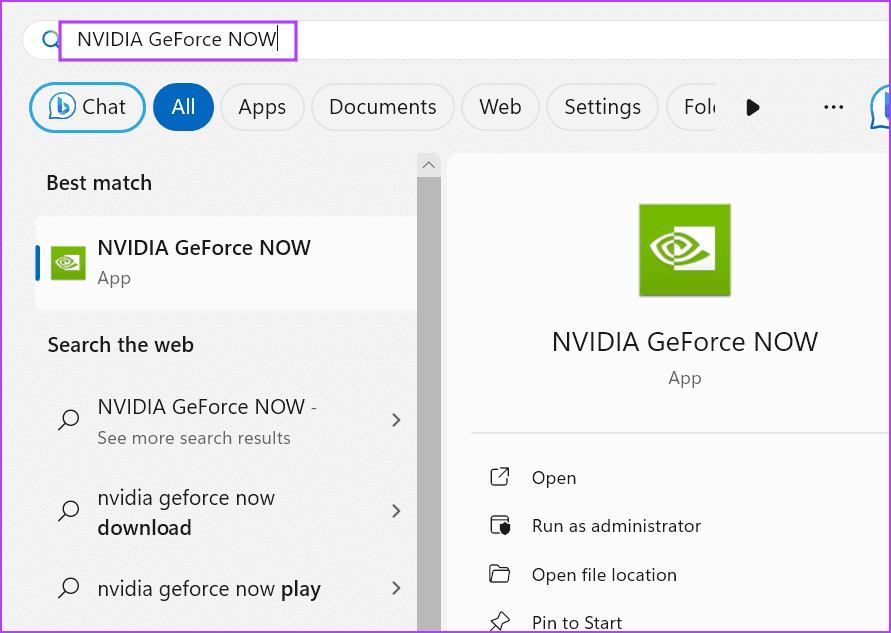891x633 pixels.
Task: Click the Open launch icon
Action: click(x=500, y=477)
